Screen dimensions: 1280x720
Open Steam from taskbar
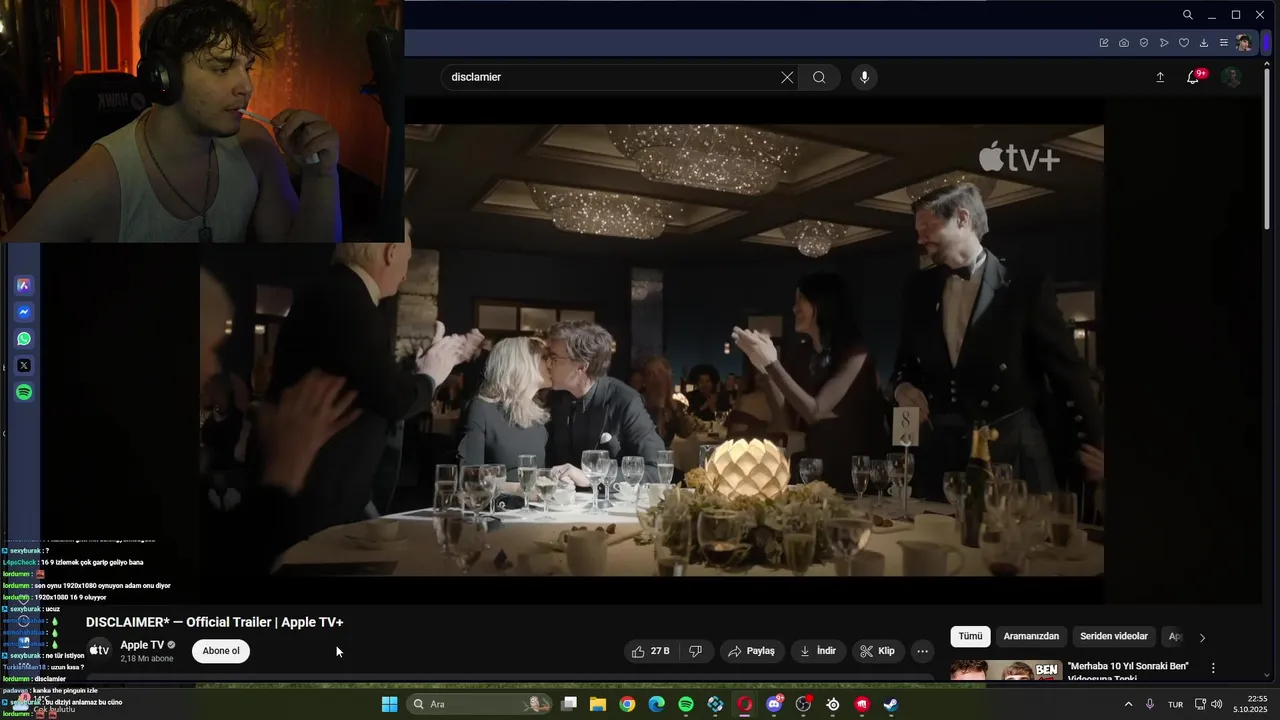(x=891, y=704)
